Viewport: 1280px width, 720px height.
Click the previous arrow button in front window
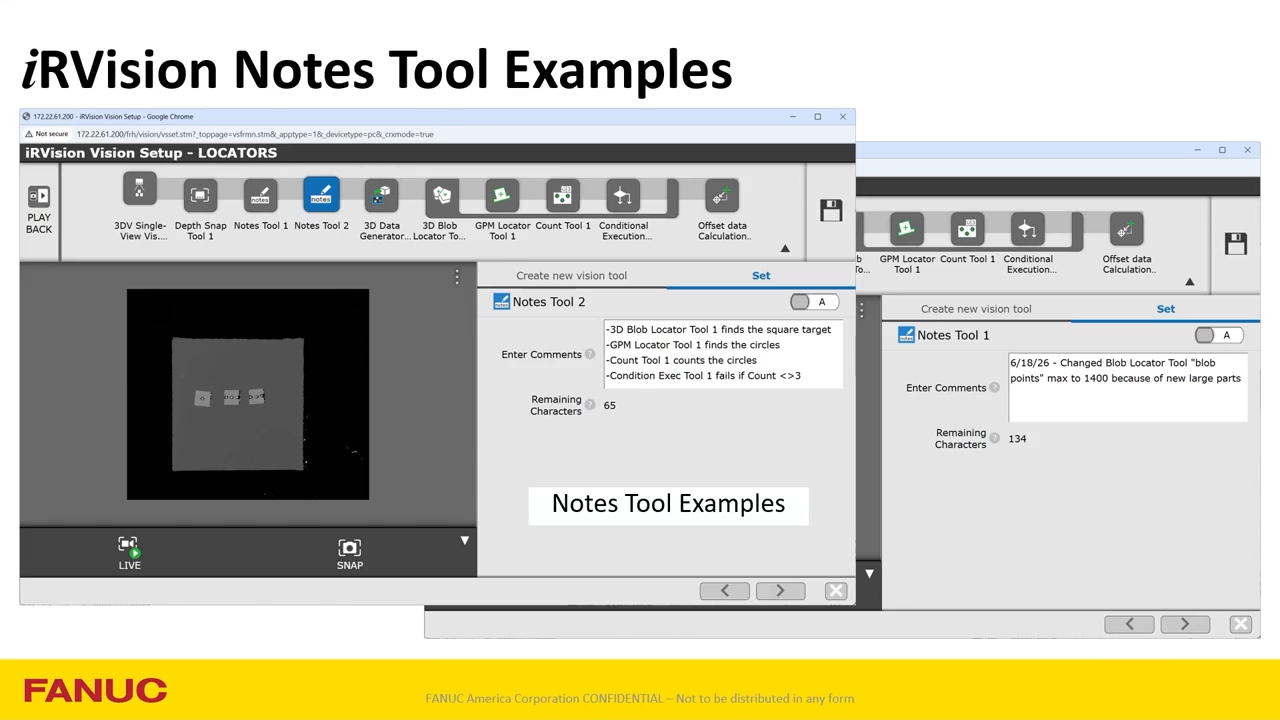pos(725,591)
